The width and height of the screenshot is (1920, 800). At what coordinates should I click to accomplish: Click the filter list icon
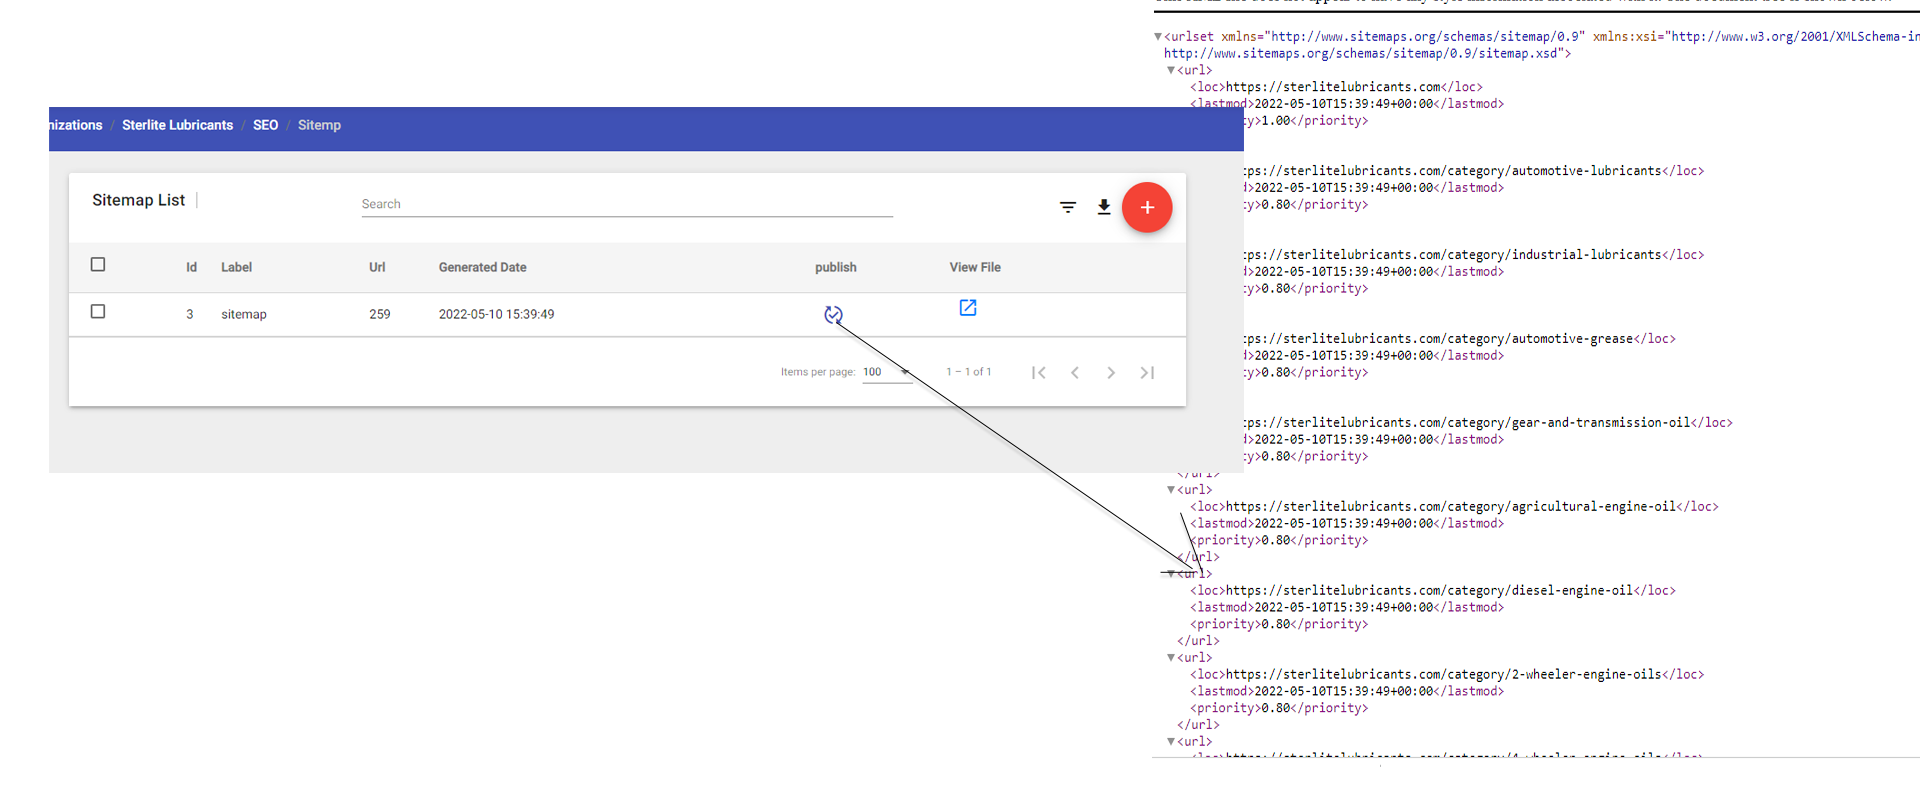pos(1068,207)
